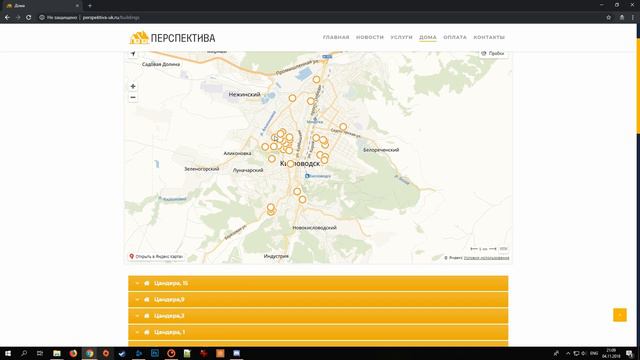Click the address bar URL field

(318, 18)
